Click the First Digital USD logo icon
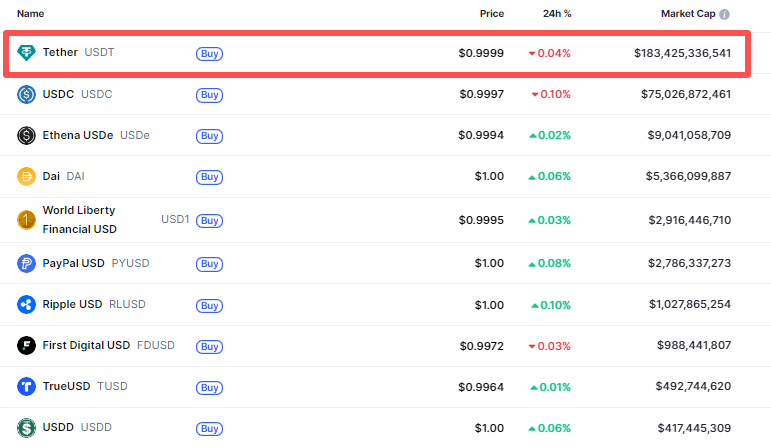 pyautogui.click(x=27, y=346)
